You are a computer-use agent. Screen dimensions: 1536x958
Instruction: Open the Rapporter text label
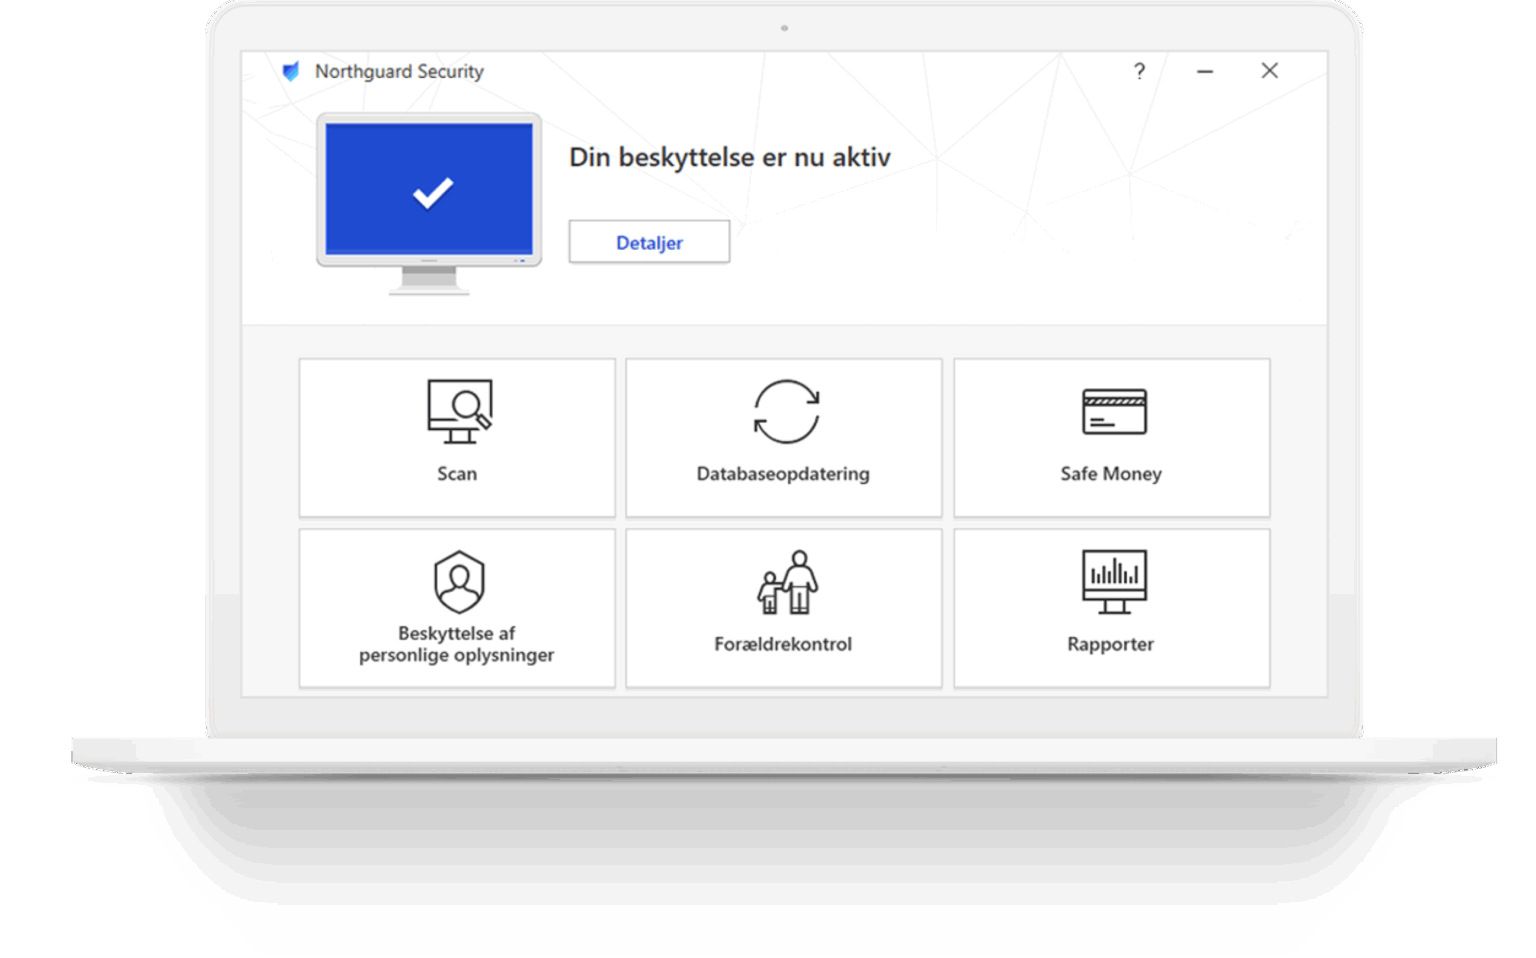(1110, 644)
